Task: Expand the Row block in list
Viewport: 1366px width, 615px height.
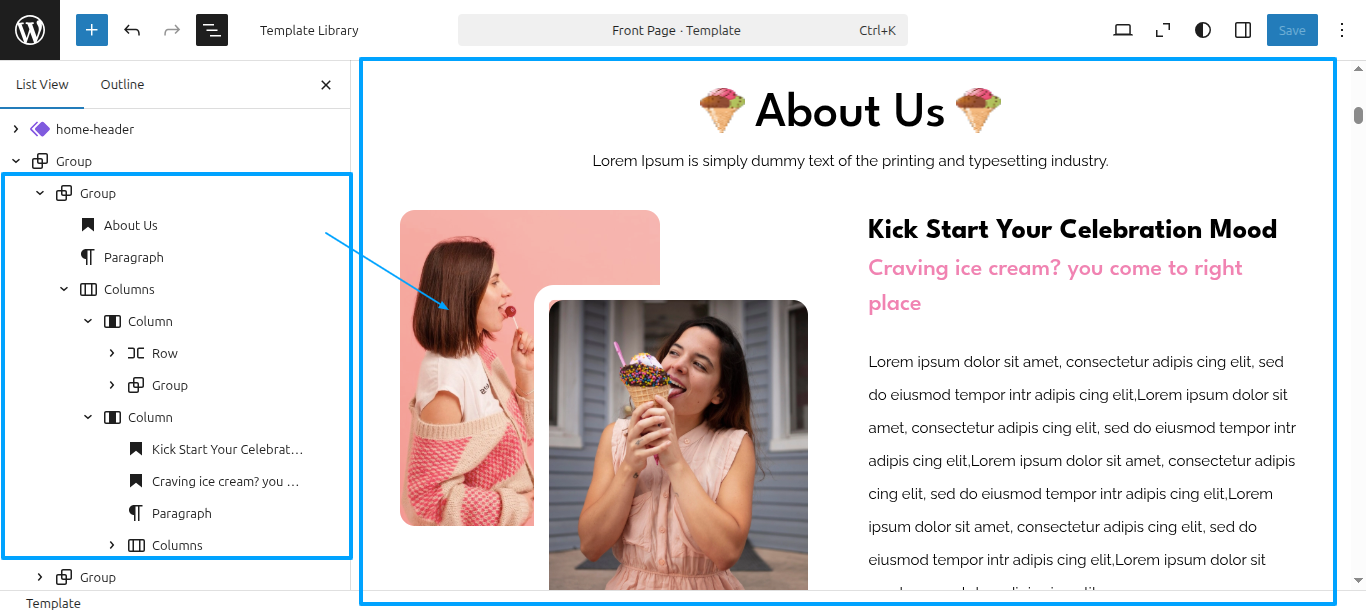Action: pos(112,353)
